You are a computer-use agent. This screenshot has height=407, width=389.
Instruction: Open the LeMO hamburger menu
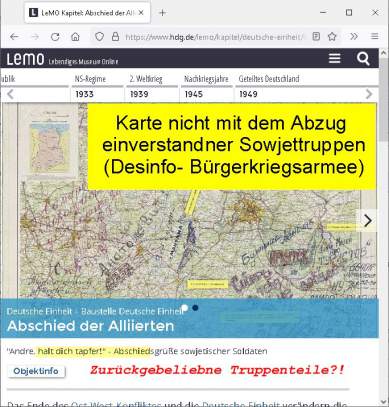tap(334, 58)
